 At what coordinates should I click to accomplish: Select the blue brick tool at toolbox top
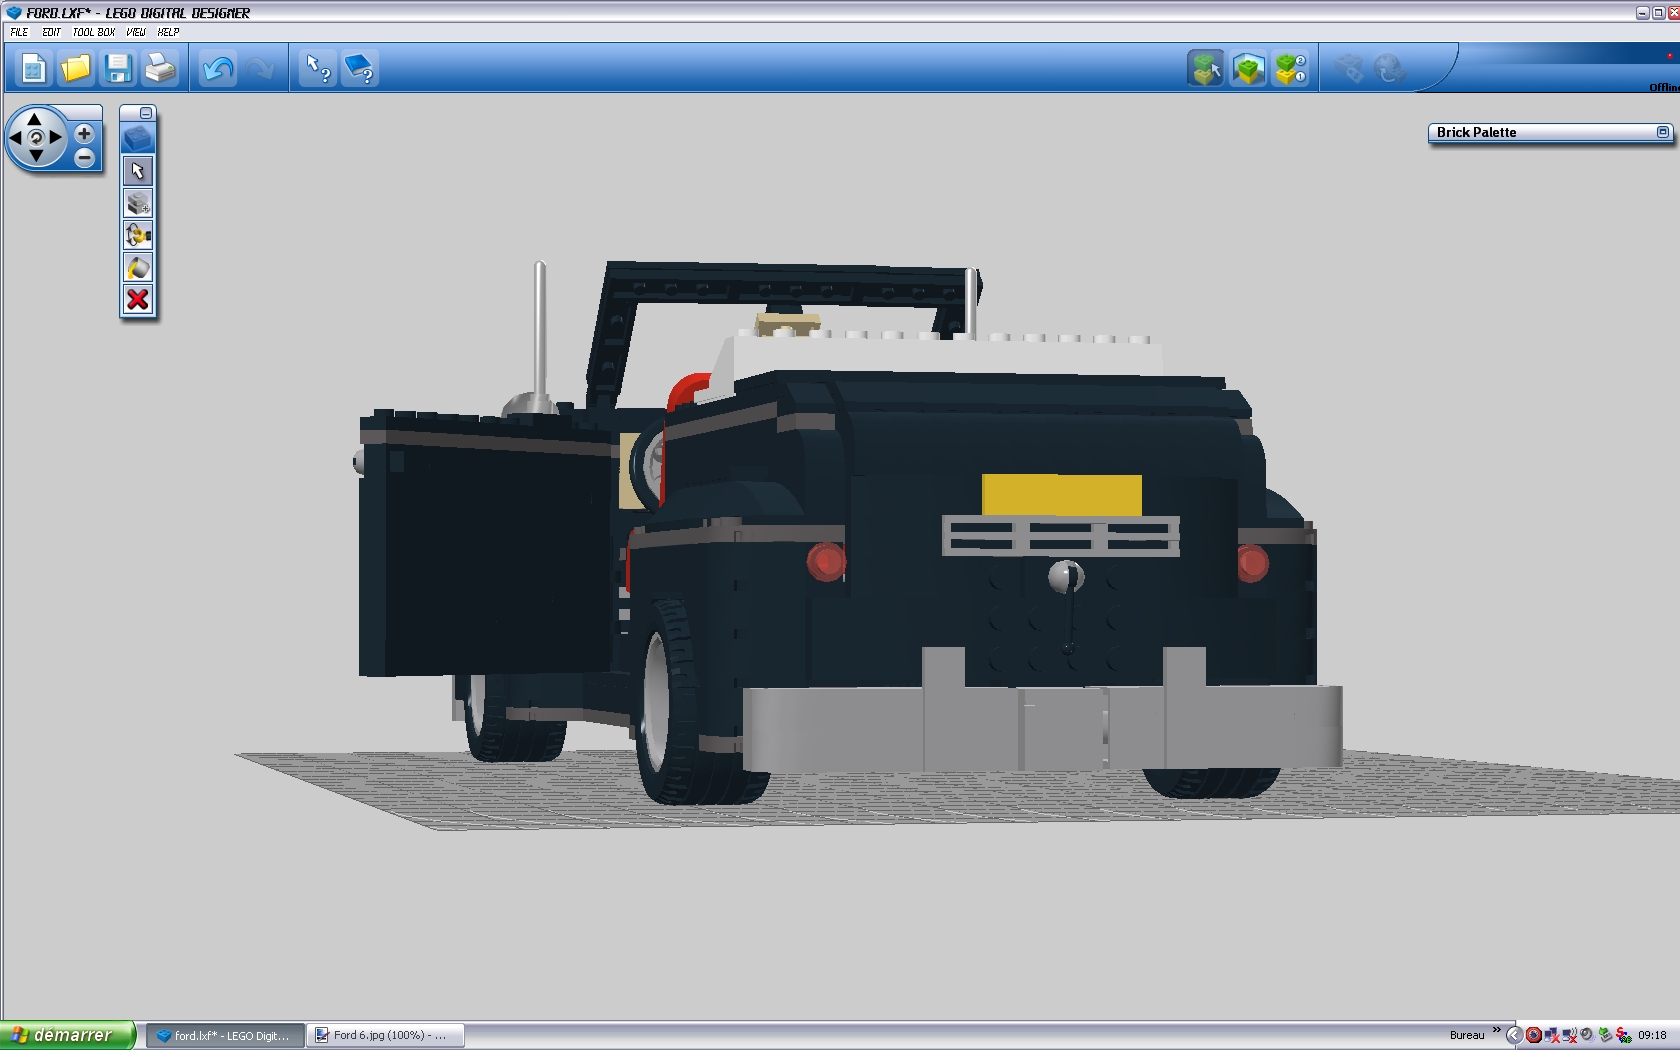pyautogui.click(x=138, y=139)
